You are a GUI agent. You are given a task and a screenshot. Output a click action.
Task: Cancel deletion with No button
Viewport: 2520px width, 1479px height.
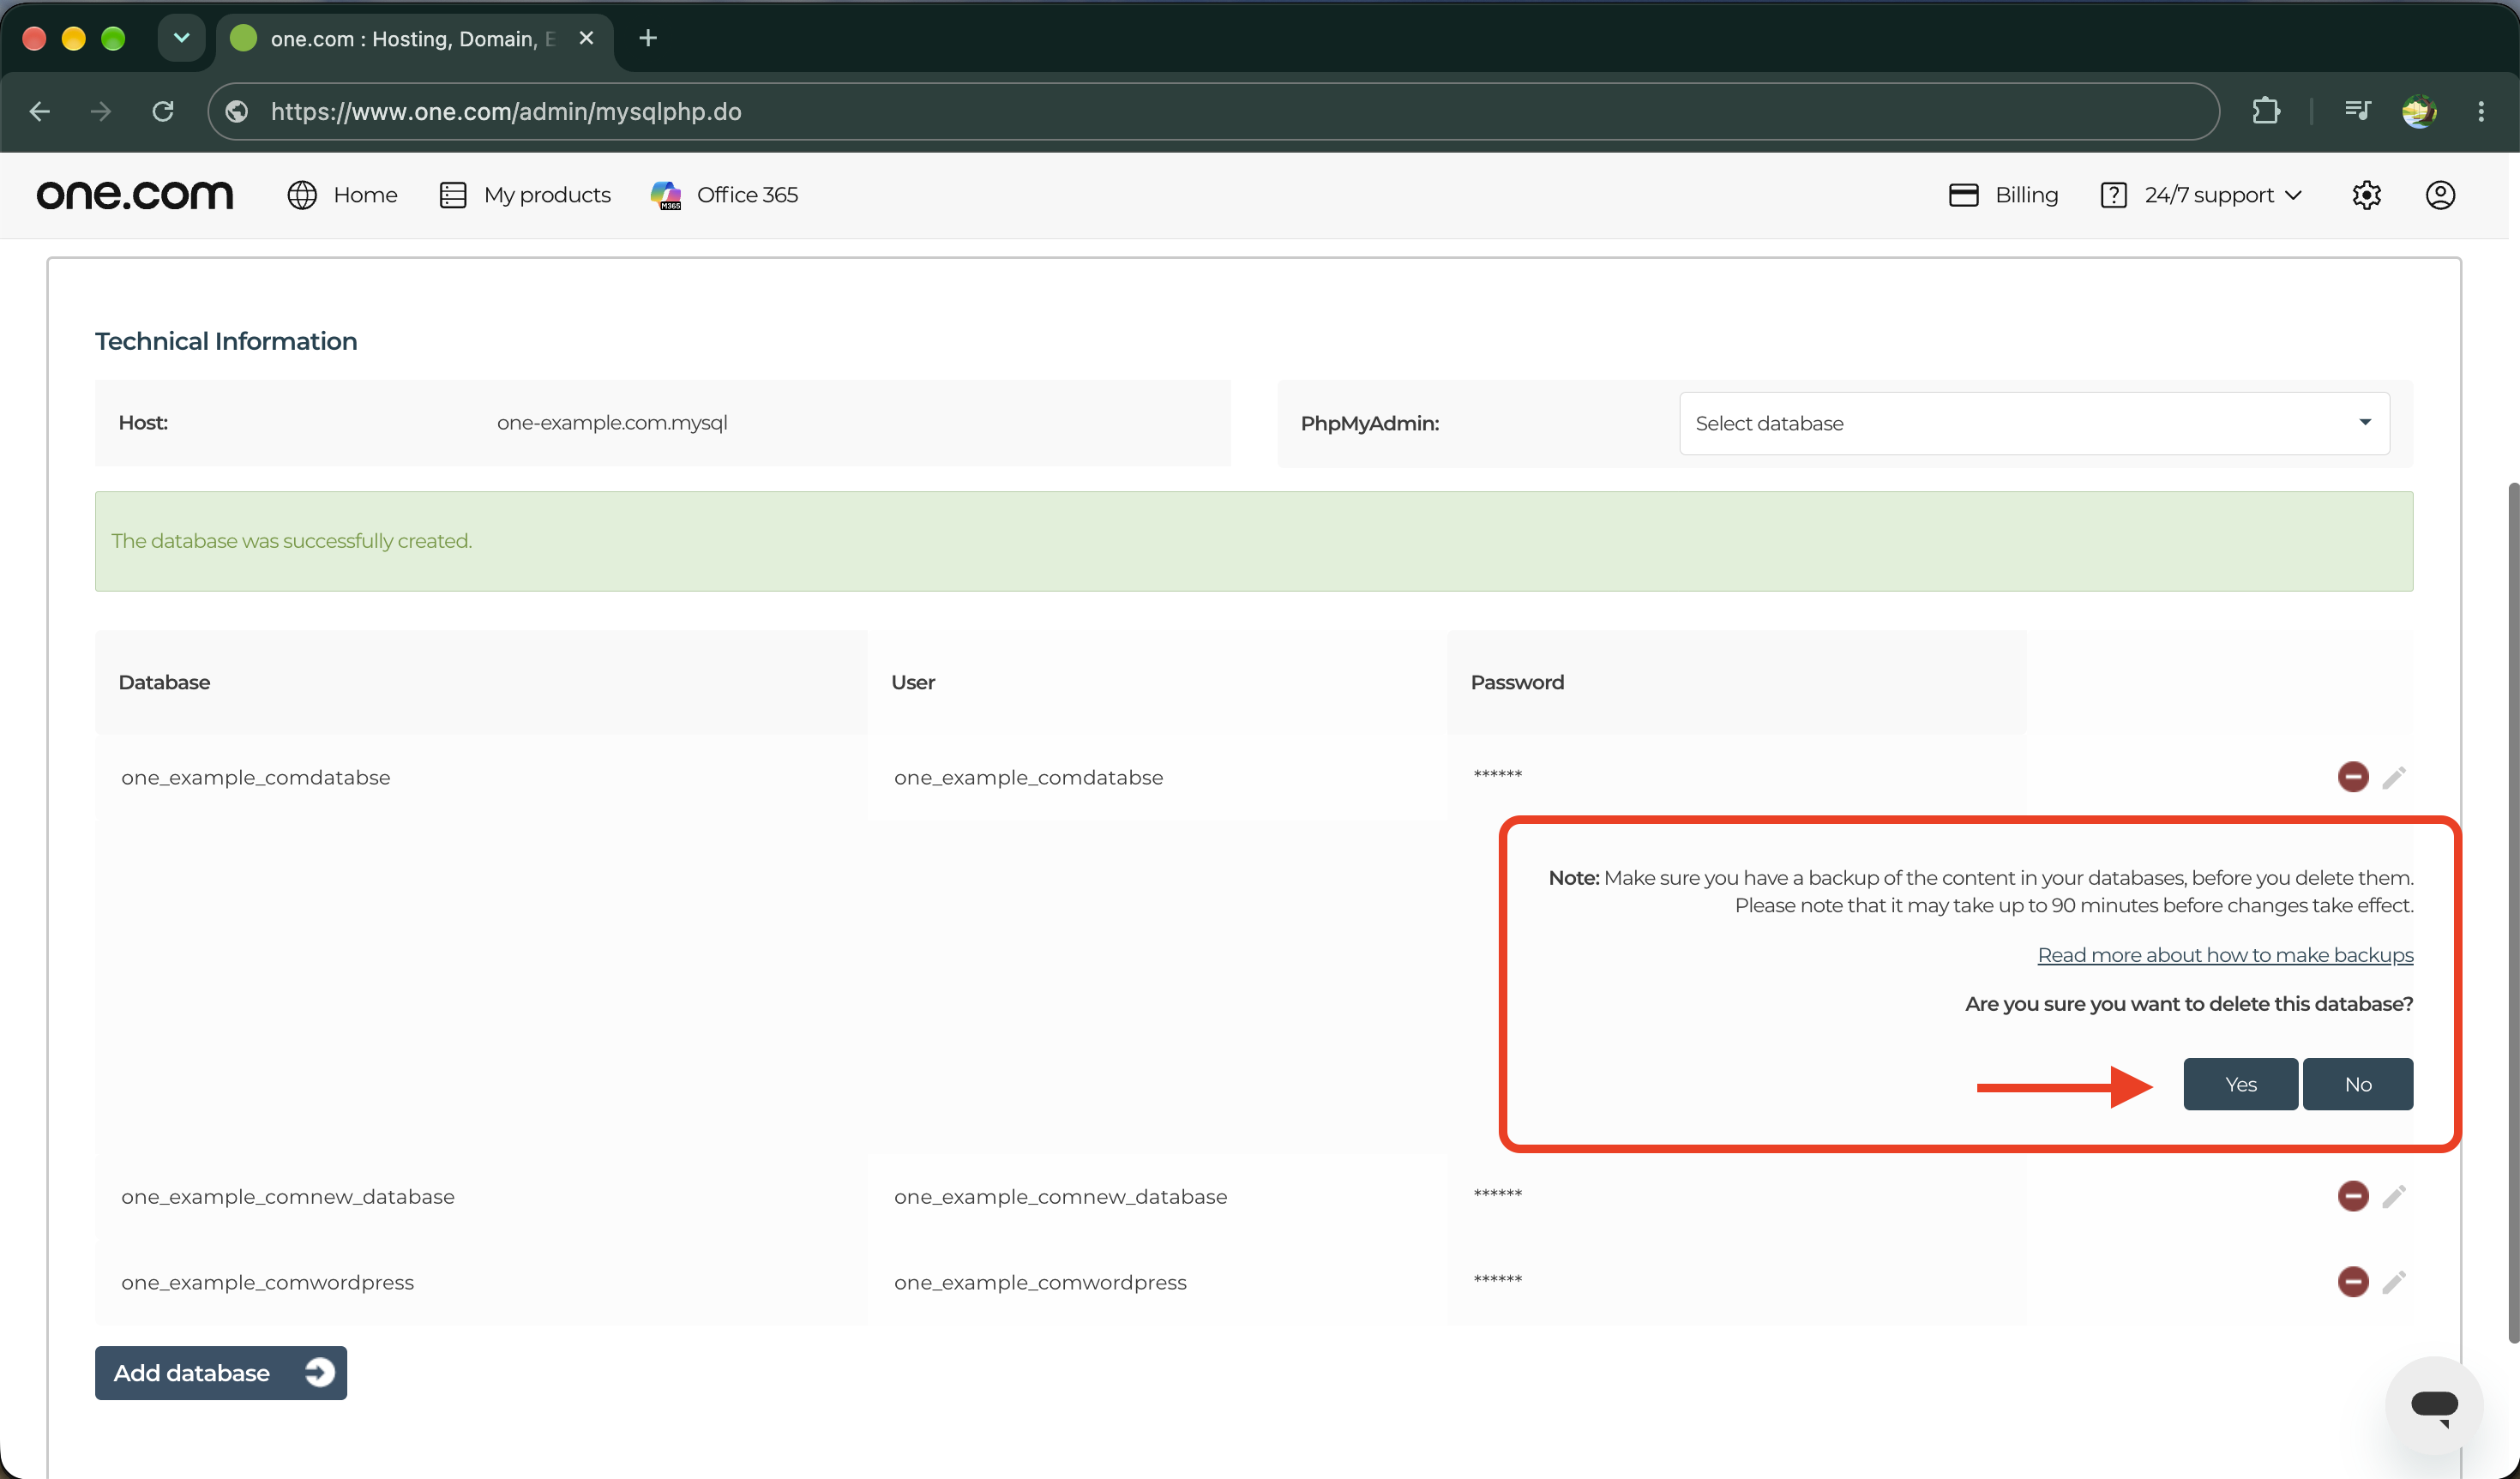tap(2358, 1084)
